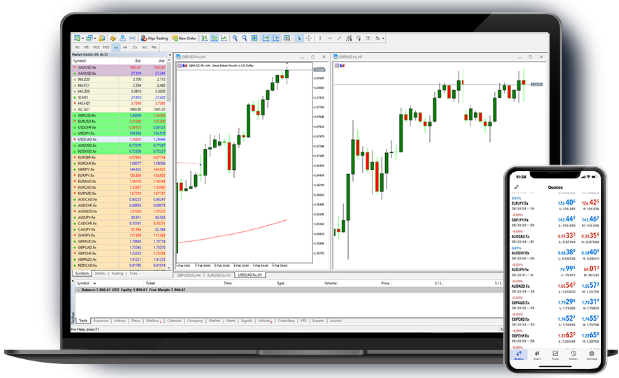Toggle Algo Trading on or off
This screenshot has width=619, height=378.
tap(154, 38)
